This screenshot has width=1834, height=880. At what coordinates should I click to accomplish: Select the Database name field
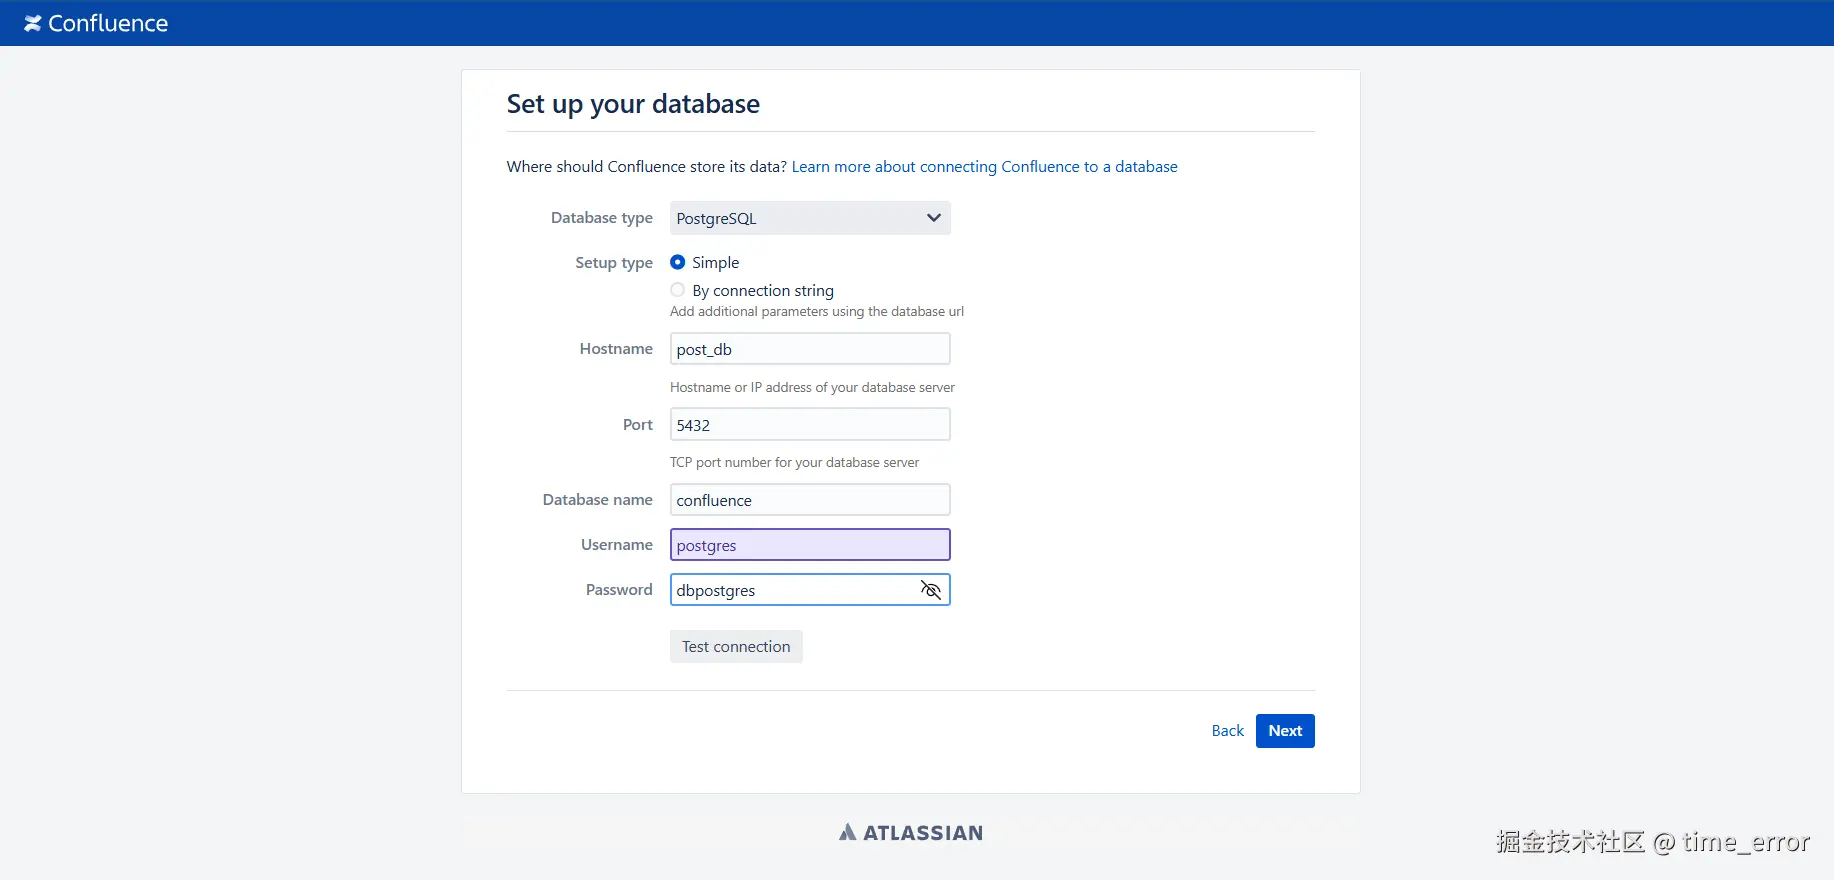[810, 500]
